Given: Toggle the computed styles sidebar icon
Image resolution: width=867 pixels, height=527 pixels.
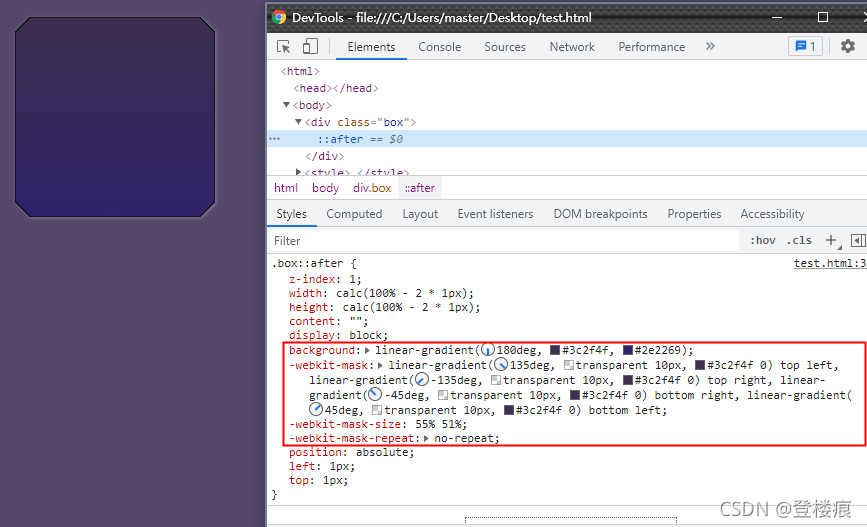Looking at the screenshot, I should 858,240.
